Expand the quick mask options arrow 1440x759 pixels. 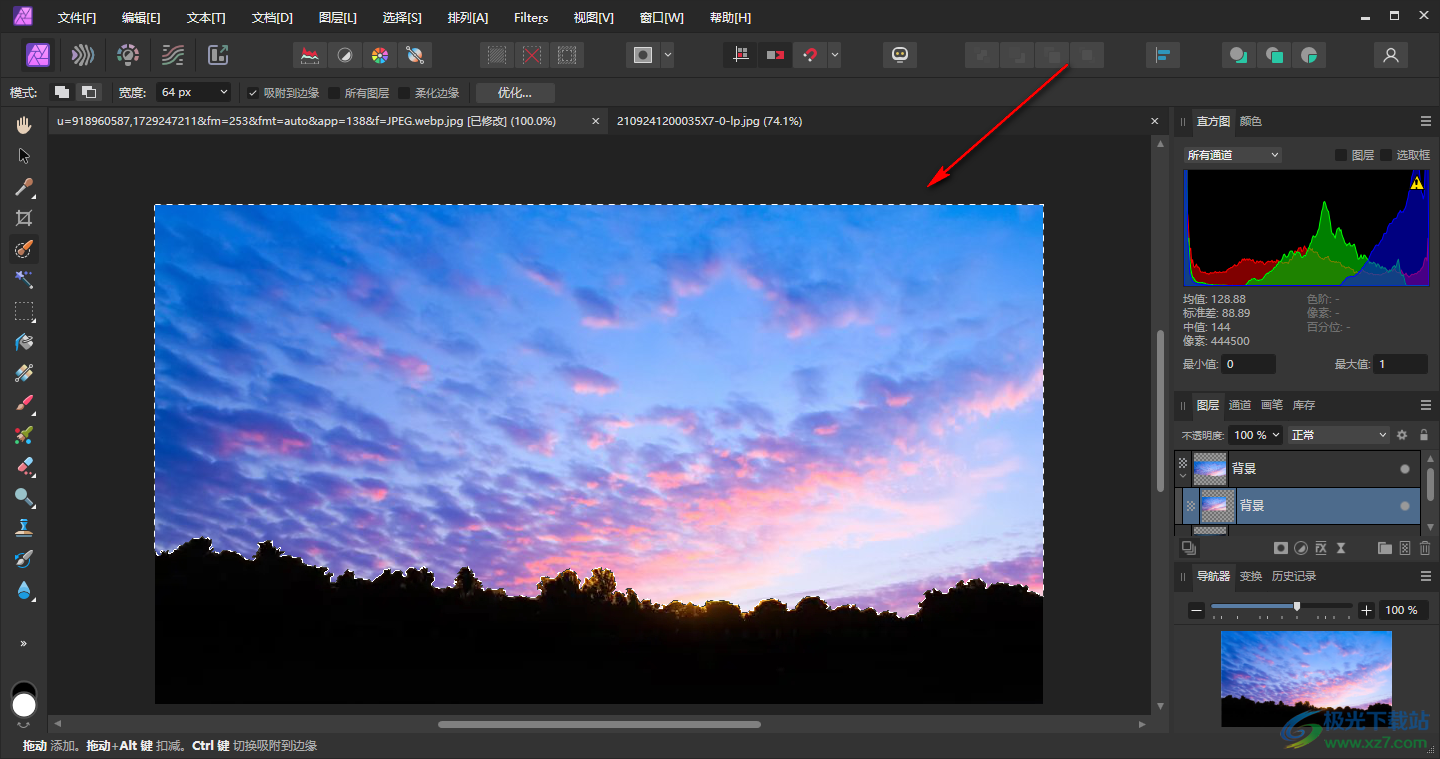[x=667, y=55]
